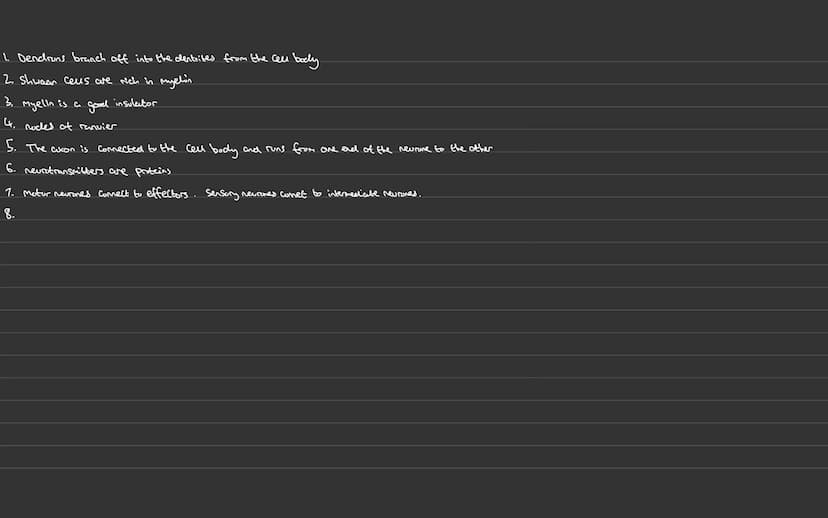This screenshot has height=518, width=828.
Task: Select the number 5 list marker
Action: tap(11, 146)
